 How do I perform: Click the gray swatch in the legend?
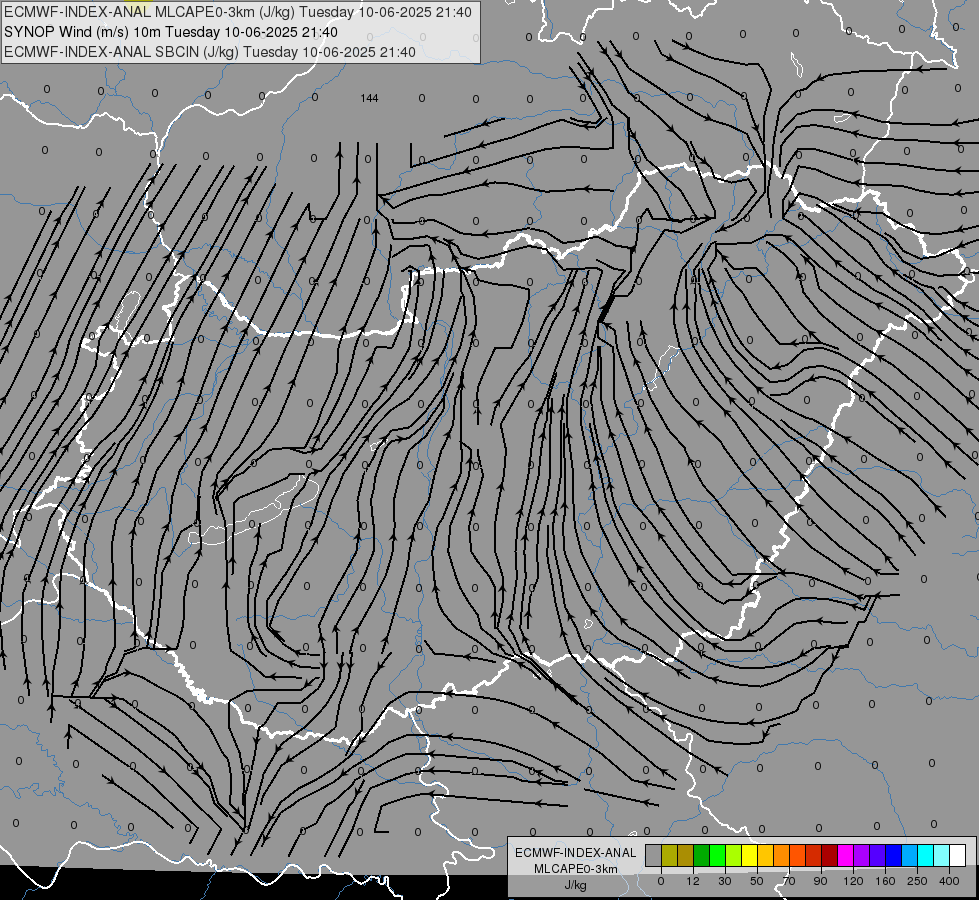[654, 855]
